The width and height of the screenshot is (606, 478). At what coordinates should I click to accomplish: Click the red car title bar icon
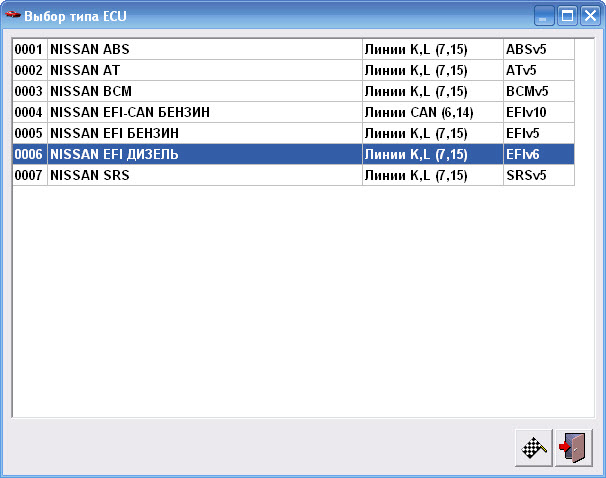pyautogui.click(x=12, y=15)
